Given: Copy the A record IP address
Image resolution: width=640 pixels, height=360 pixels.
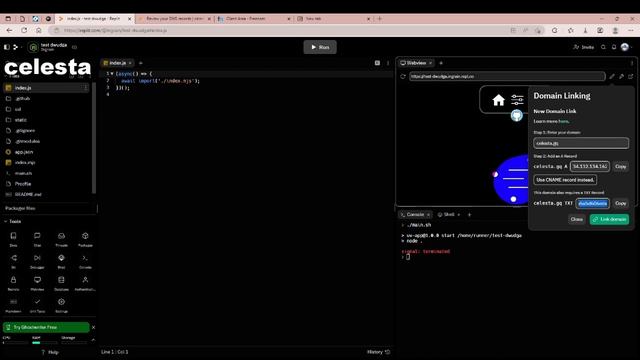Looking at the screenshot, I should point(620,167).
